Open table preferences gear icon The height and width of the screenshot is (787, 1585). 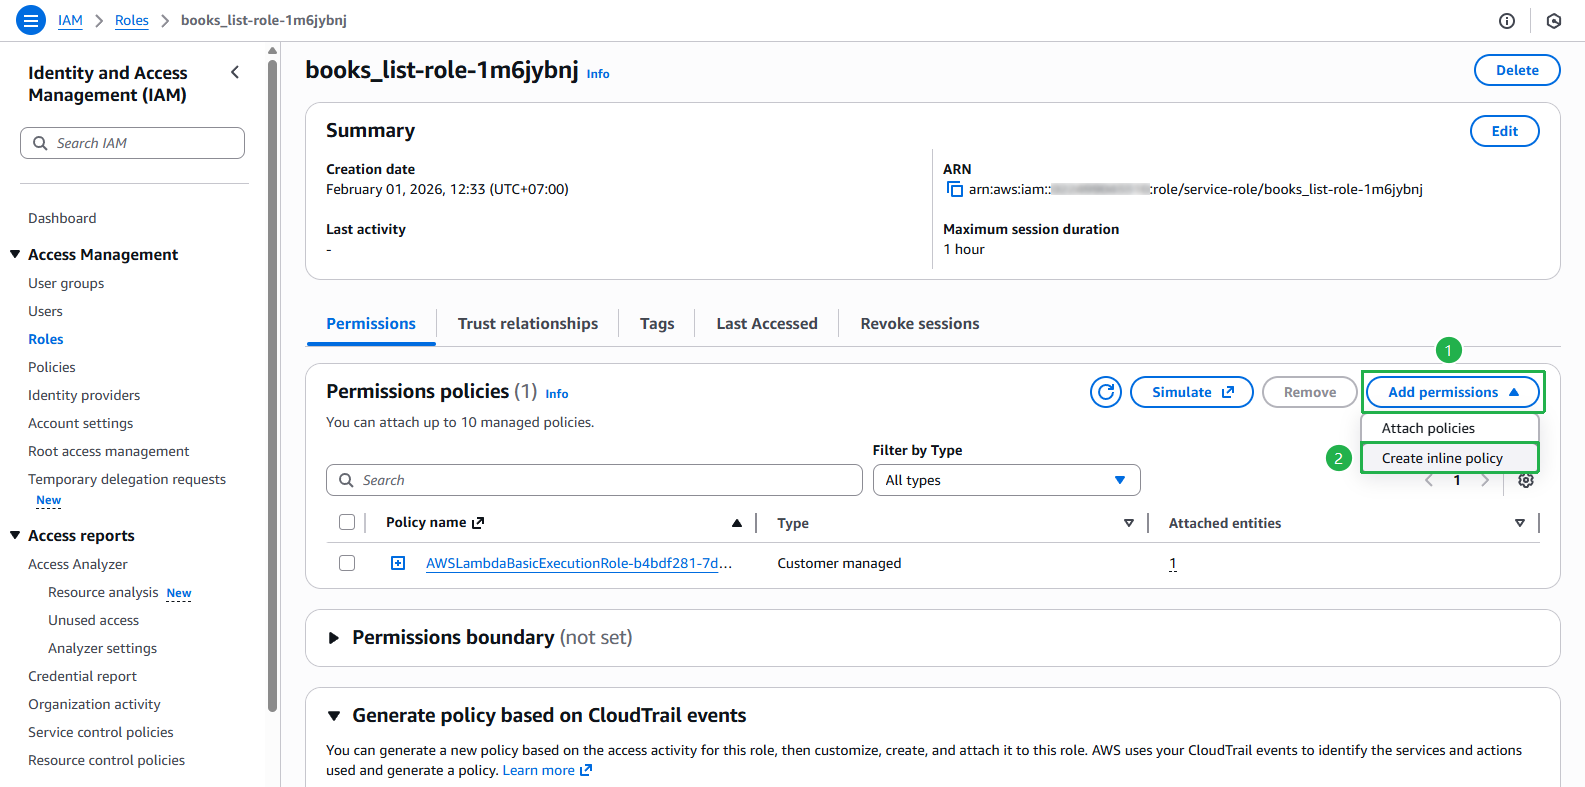point(1525,480)
